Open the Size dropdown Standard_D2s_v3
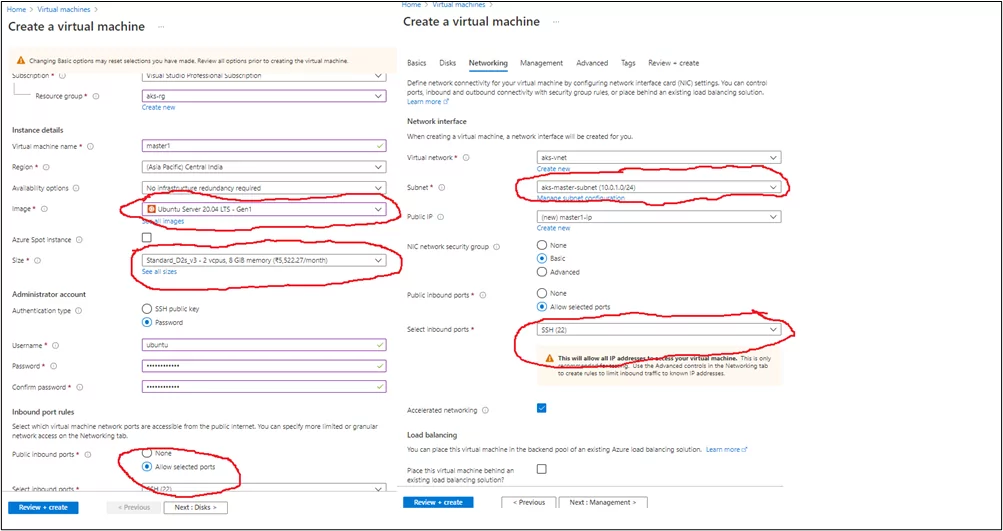 264,260
